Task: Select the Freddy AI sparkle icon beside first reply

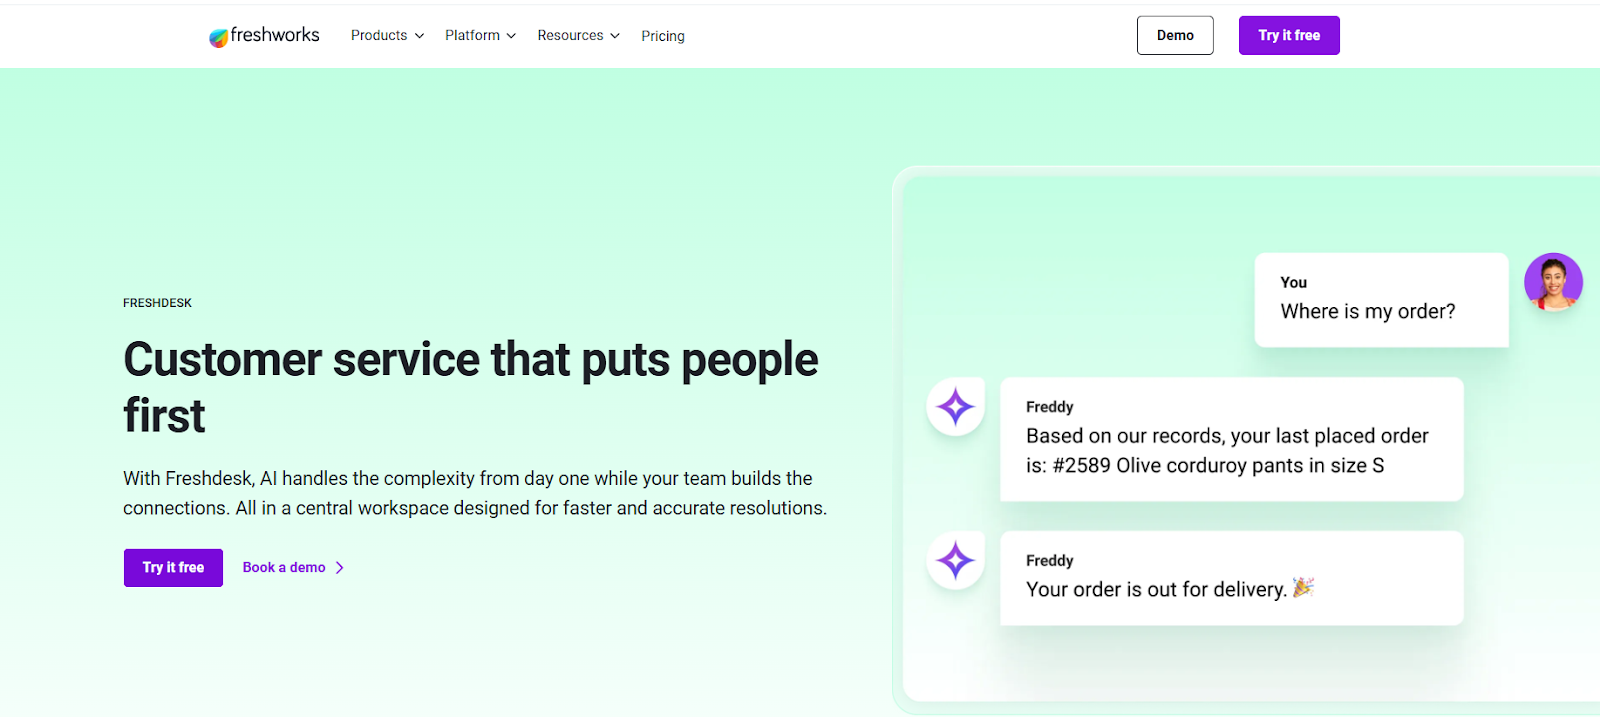Action: [x=954, y=407]
